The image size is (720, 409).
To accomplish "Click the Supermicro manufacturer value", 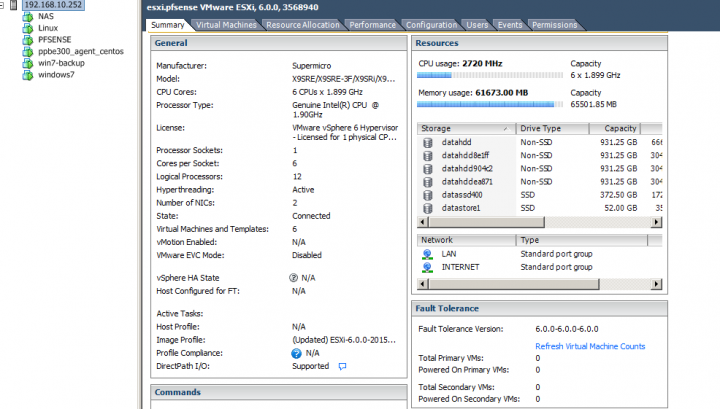I will coord(311,66).
